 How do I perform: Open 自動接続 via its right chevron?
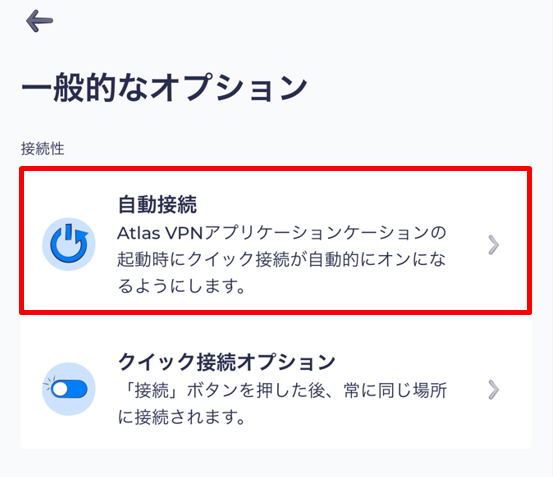click(493, 245)
